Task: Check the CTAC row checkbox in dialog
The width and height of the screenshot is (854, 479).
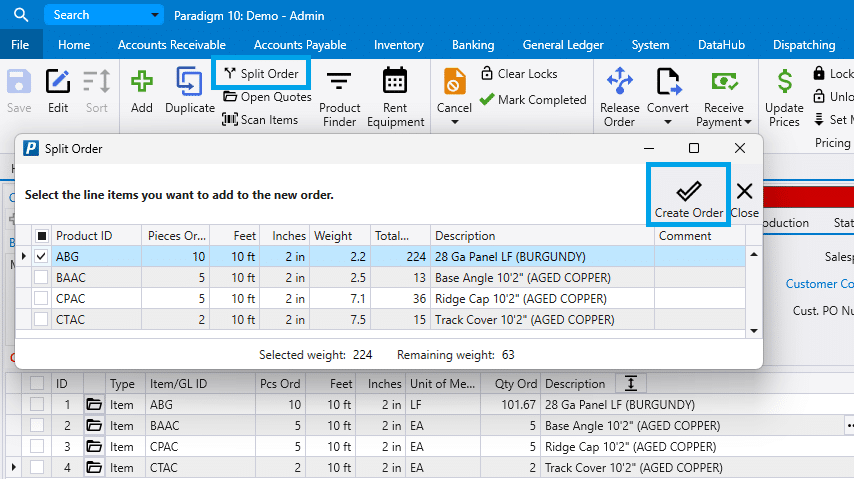Action: (x=41, y=319)
